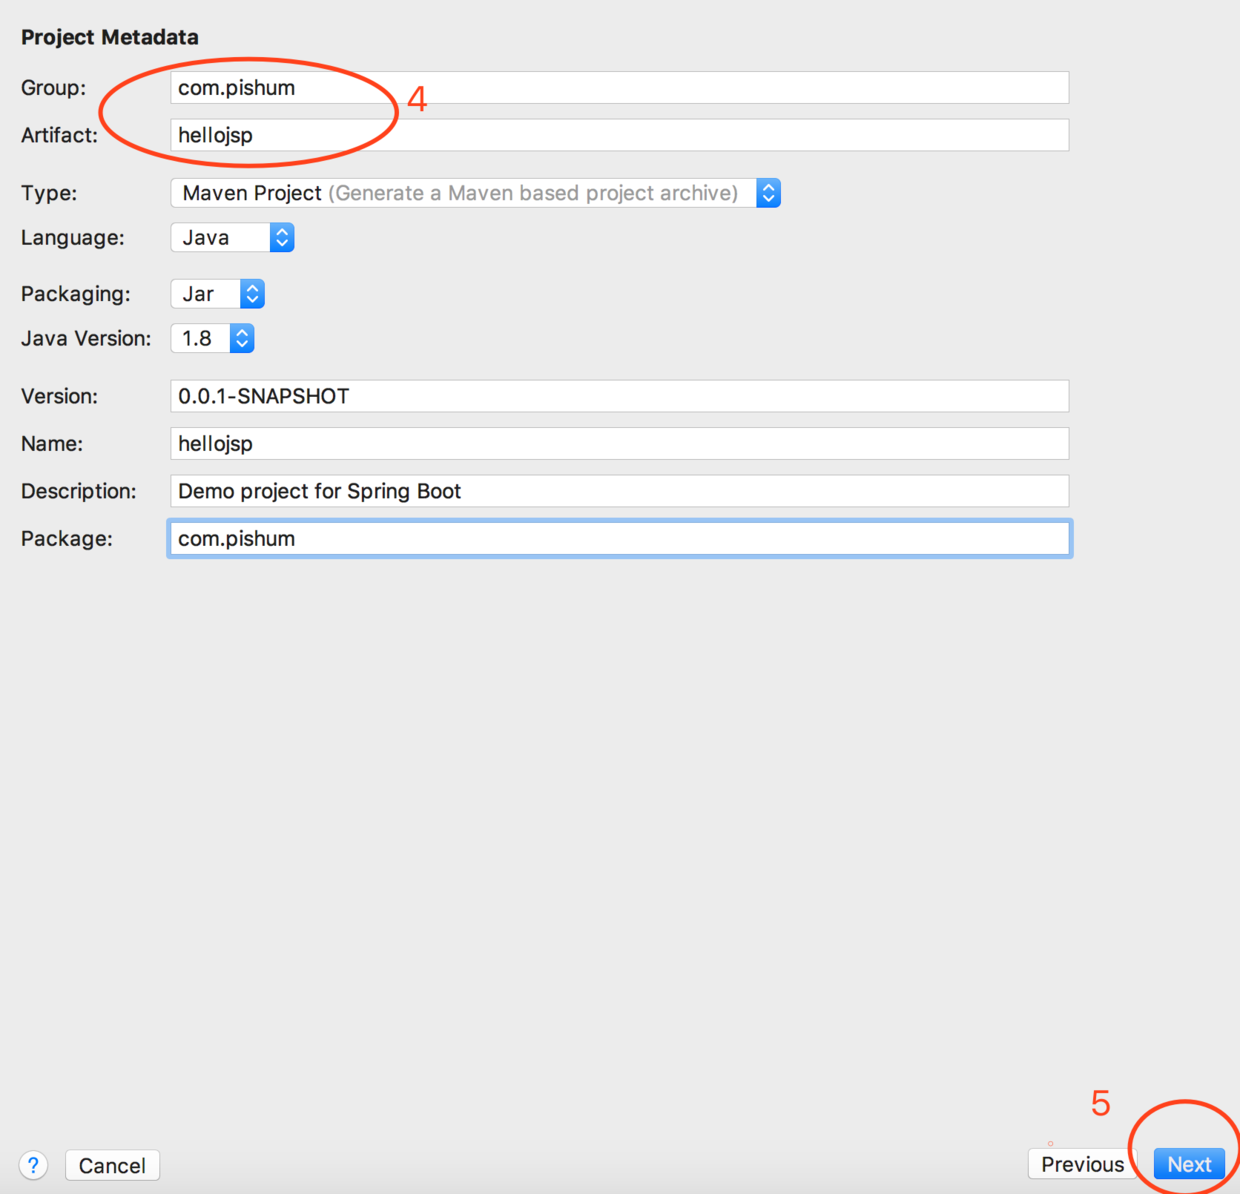Click the Packaging label

(76, 294)
